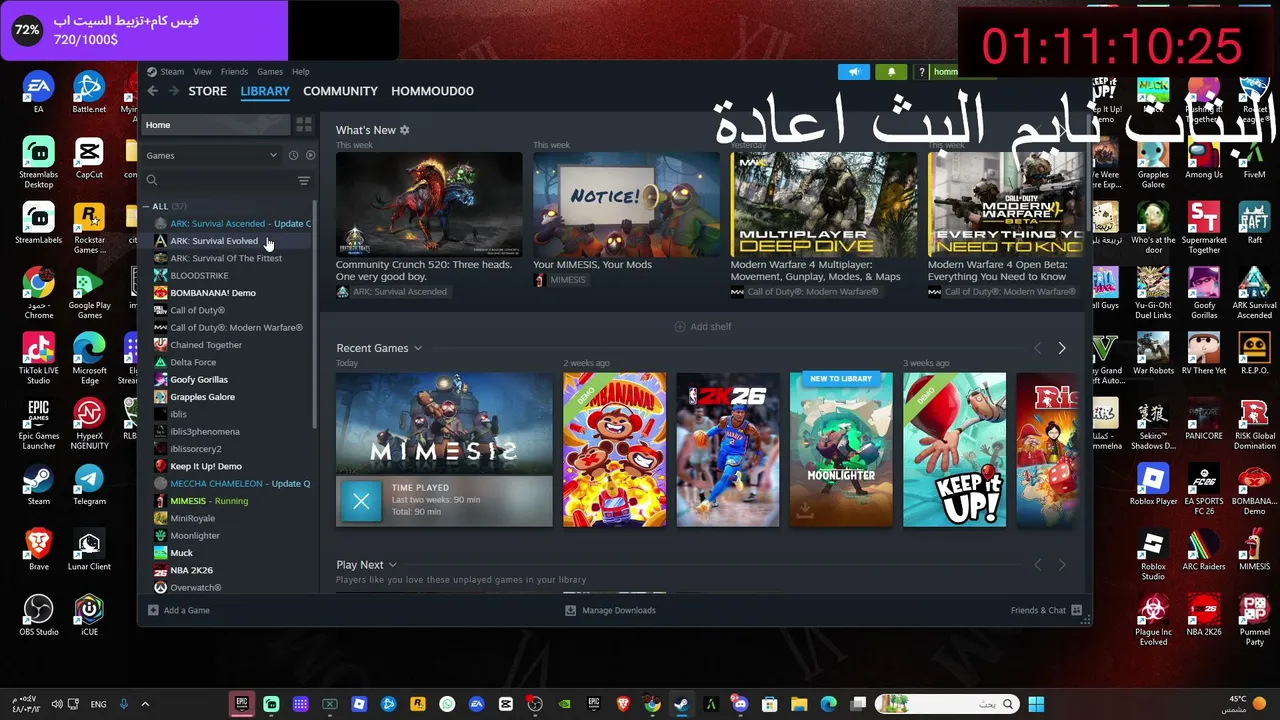Toggle microphone icon in system tray
The width and height of the screenshot is (1280, 720).
[x=125, y=704]
